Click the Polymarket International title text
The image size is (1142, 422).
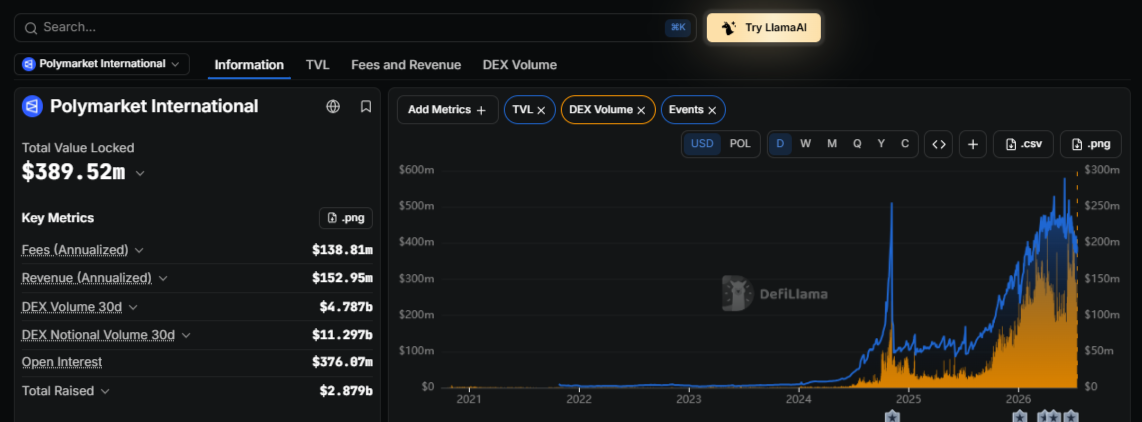click(154, 106)
